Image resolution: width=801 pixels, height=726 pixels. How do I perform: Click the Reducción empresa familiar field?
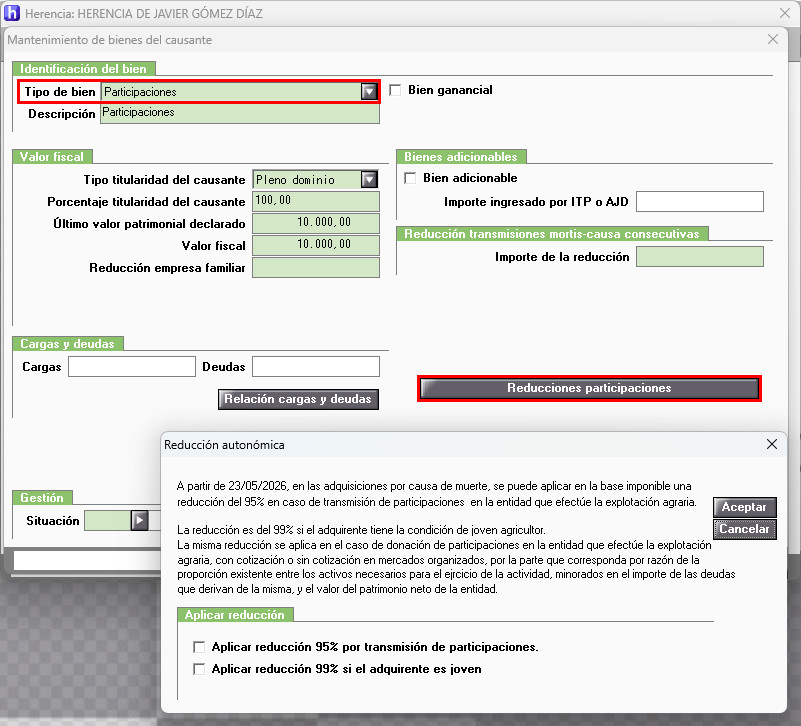coord(316,268)
